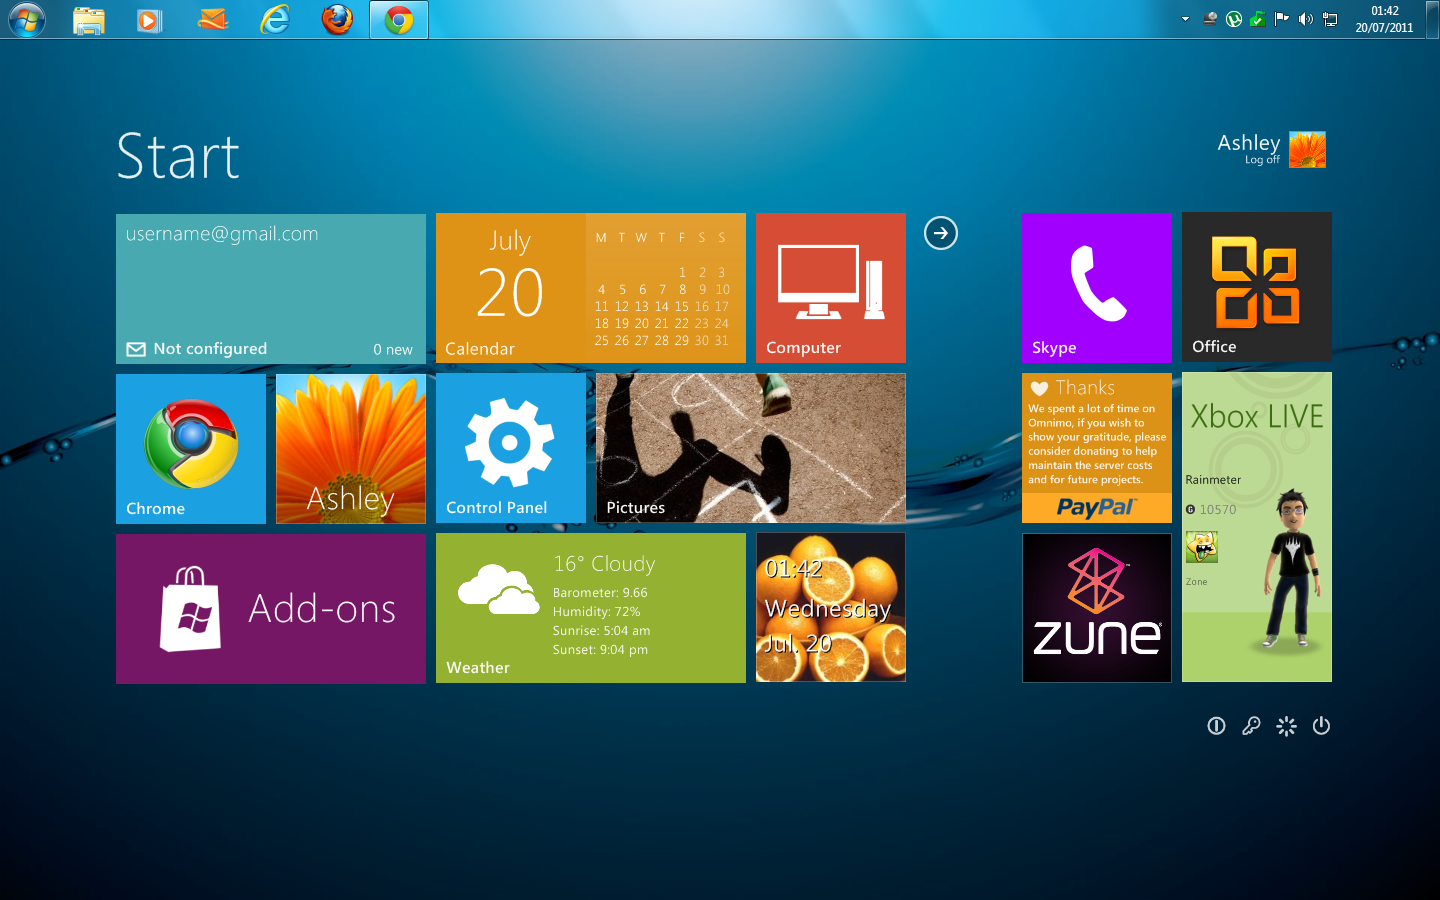Click the Ashley flower avatar at top right
Viewport: 1440px width, 900px height.
coord(1307,150)
